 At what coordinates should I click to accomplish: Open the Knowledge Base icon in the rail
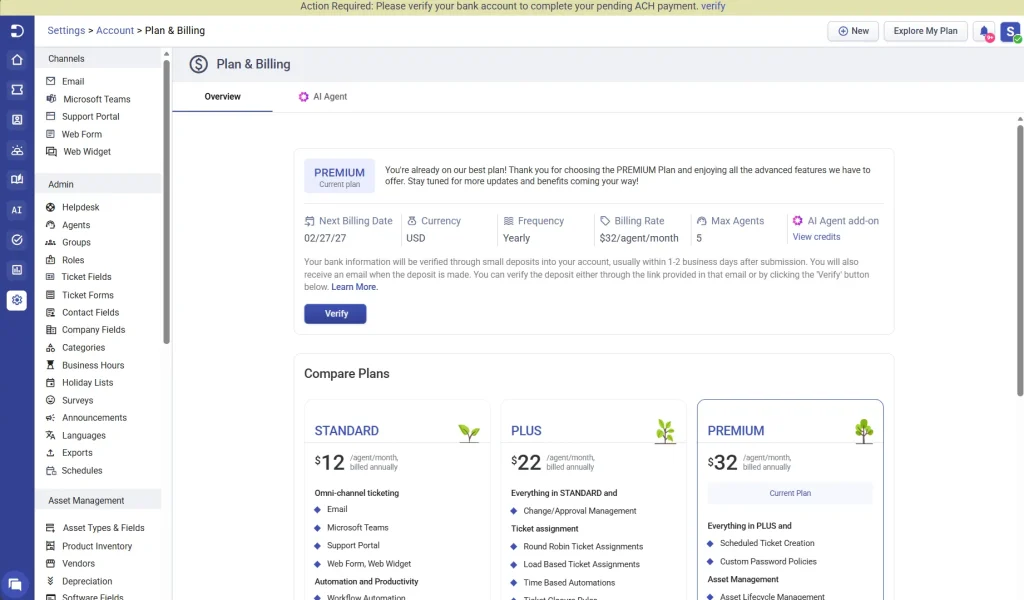click(14, 178)
